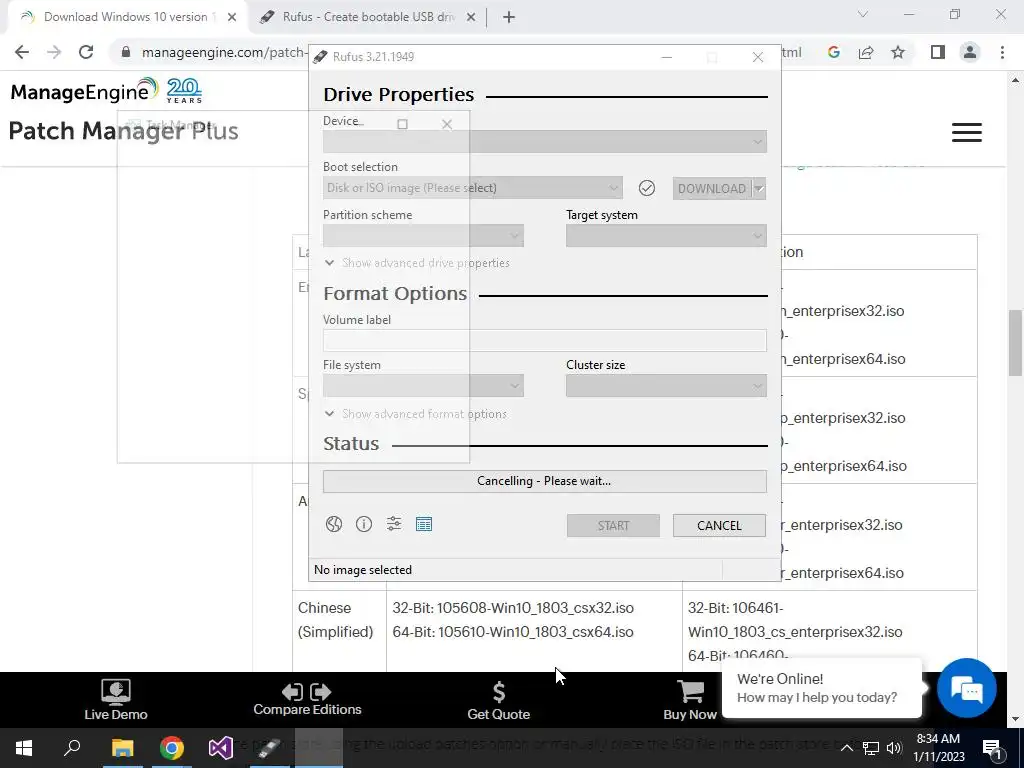Open File Explorer from the taskbar
1024x768 pixels.
pyautogui.click(x=122, y=748)
